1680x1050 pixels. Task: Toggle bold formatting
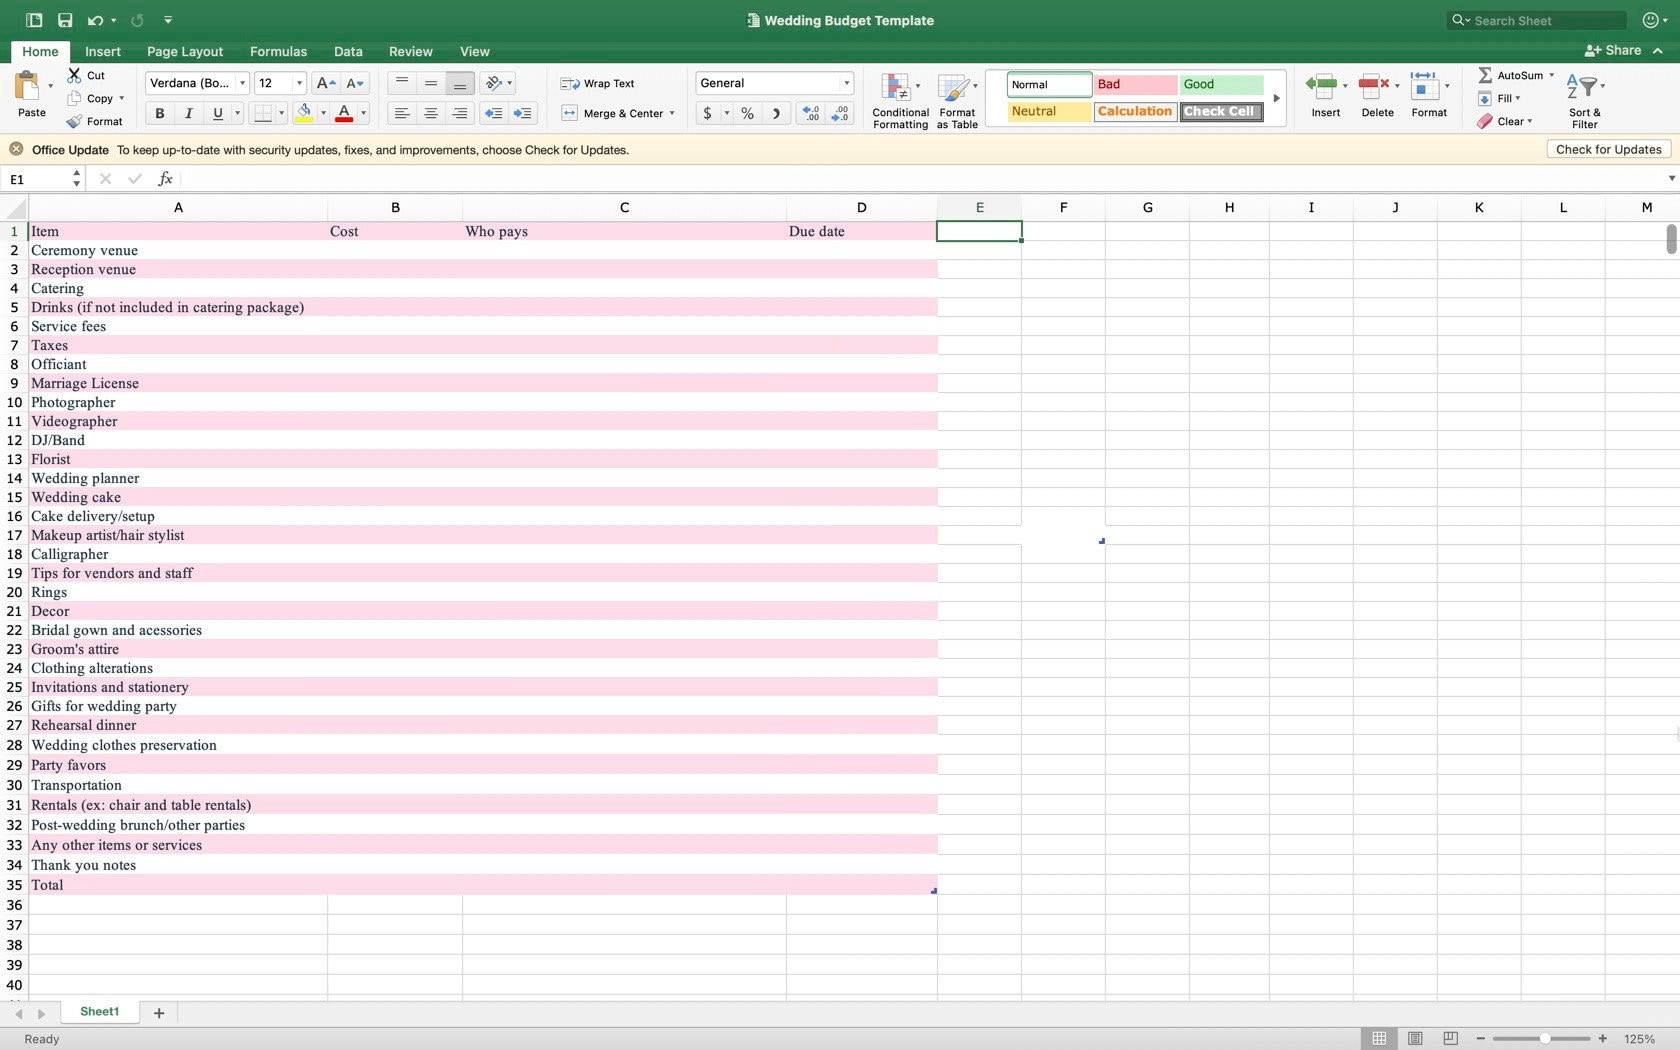158,113
